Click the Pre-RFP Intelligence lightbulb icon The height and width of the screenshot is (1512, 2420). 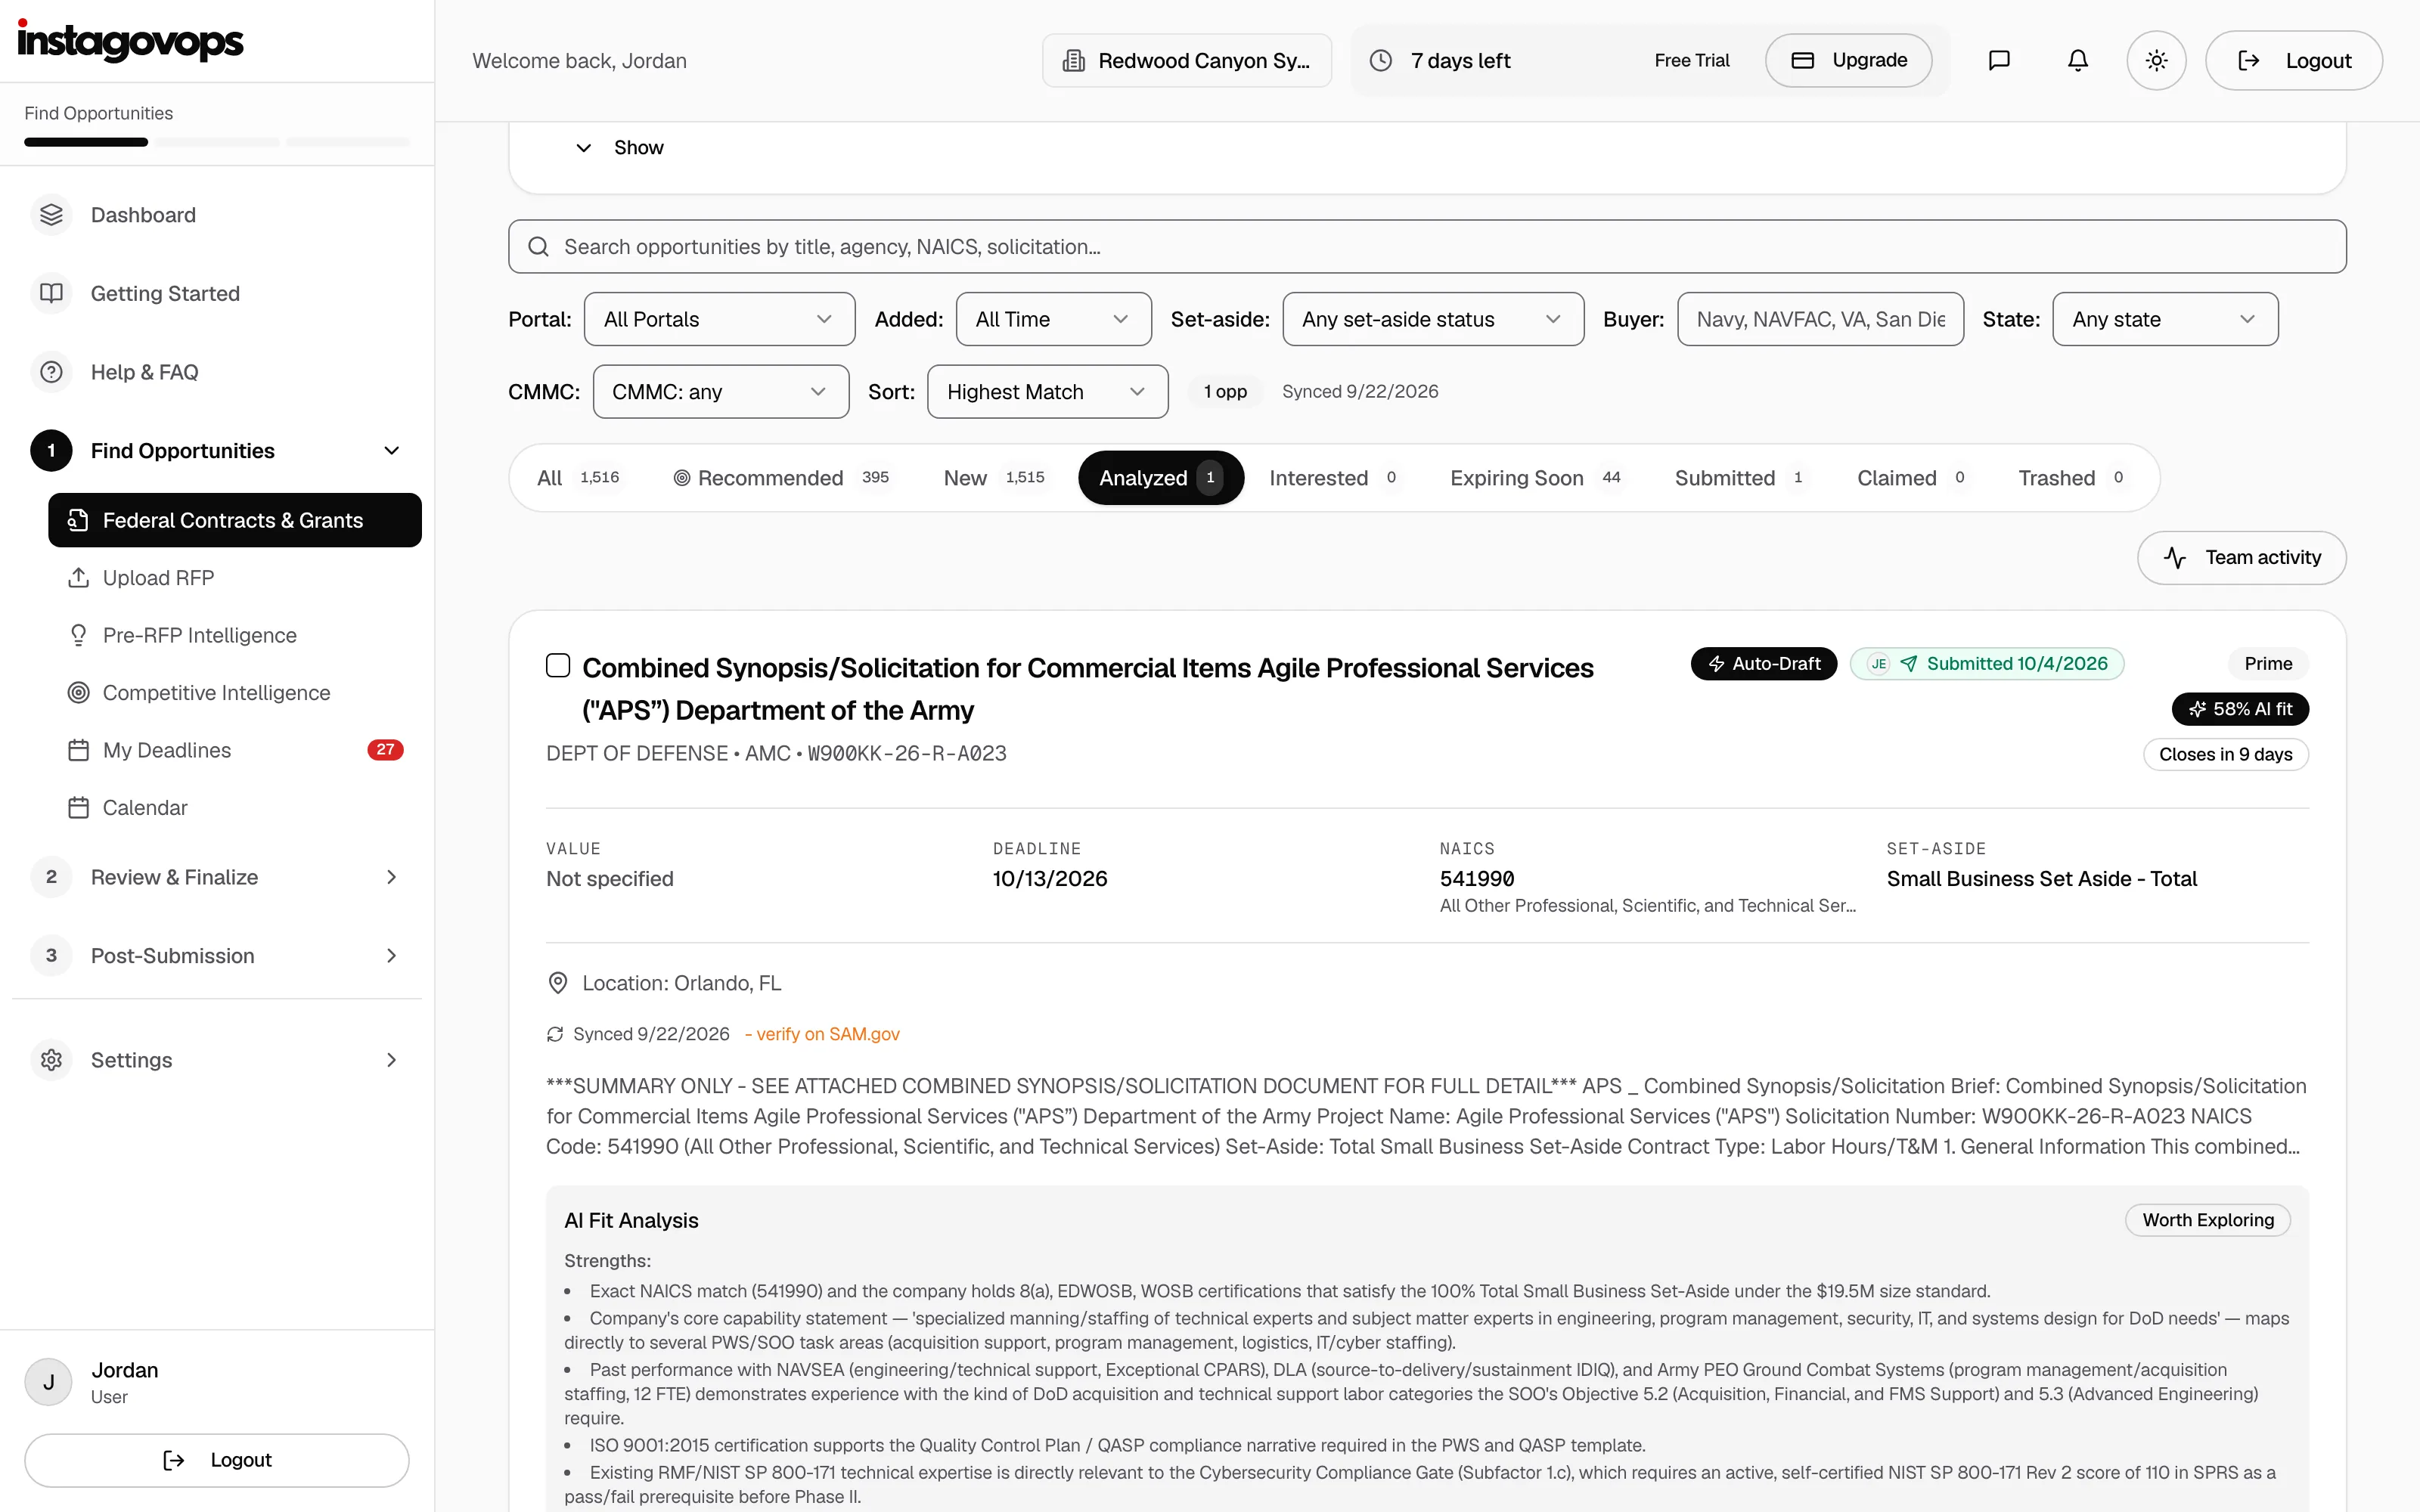pyautogui.click(x=78, y=635)
